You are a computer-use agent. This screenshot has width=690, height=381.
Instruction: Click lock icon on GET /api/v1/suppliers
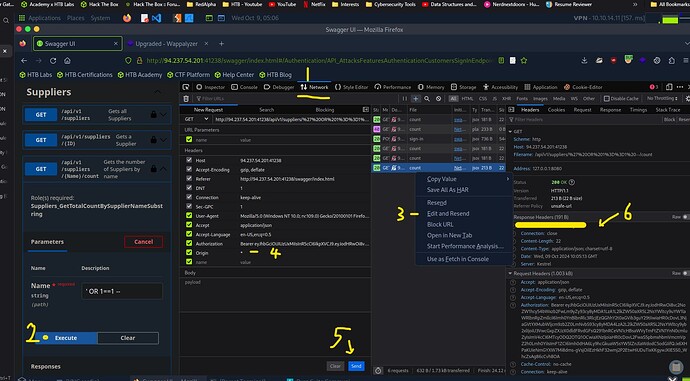coord(153,114)
